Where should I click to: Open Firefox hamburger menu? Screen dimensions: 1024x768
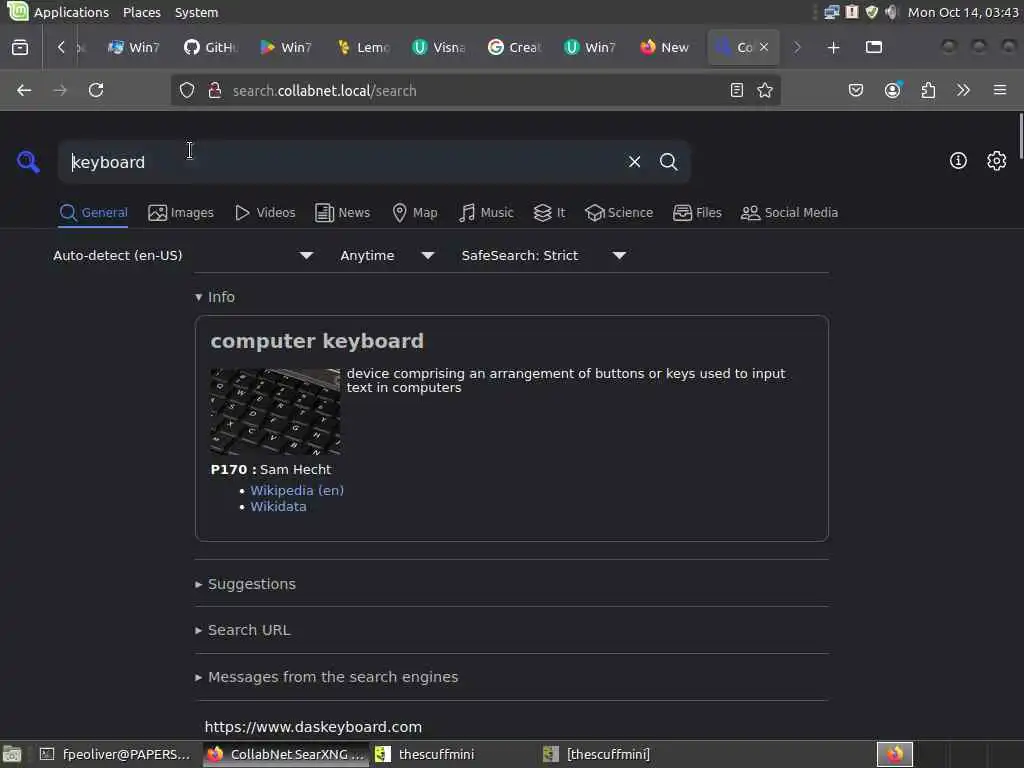[999, 90]
